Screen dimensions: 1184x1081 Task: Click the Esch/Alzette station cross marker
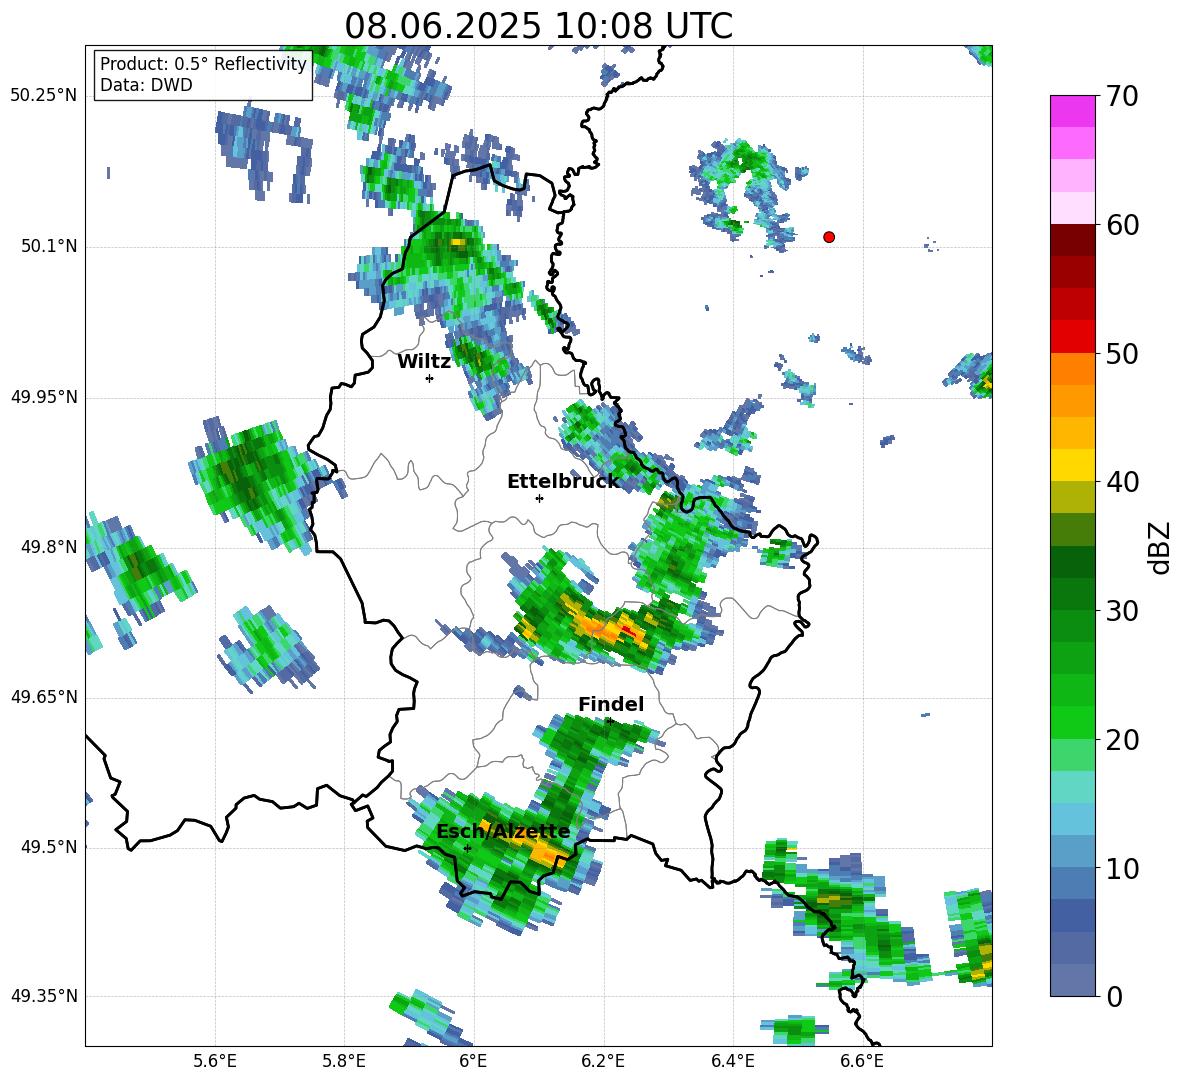coord(467,848)
